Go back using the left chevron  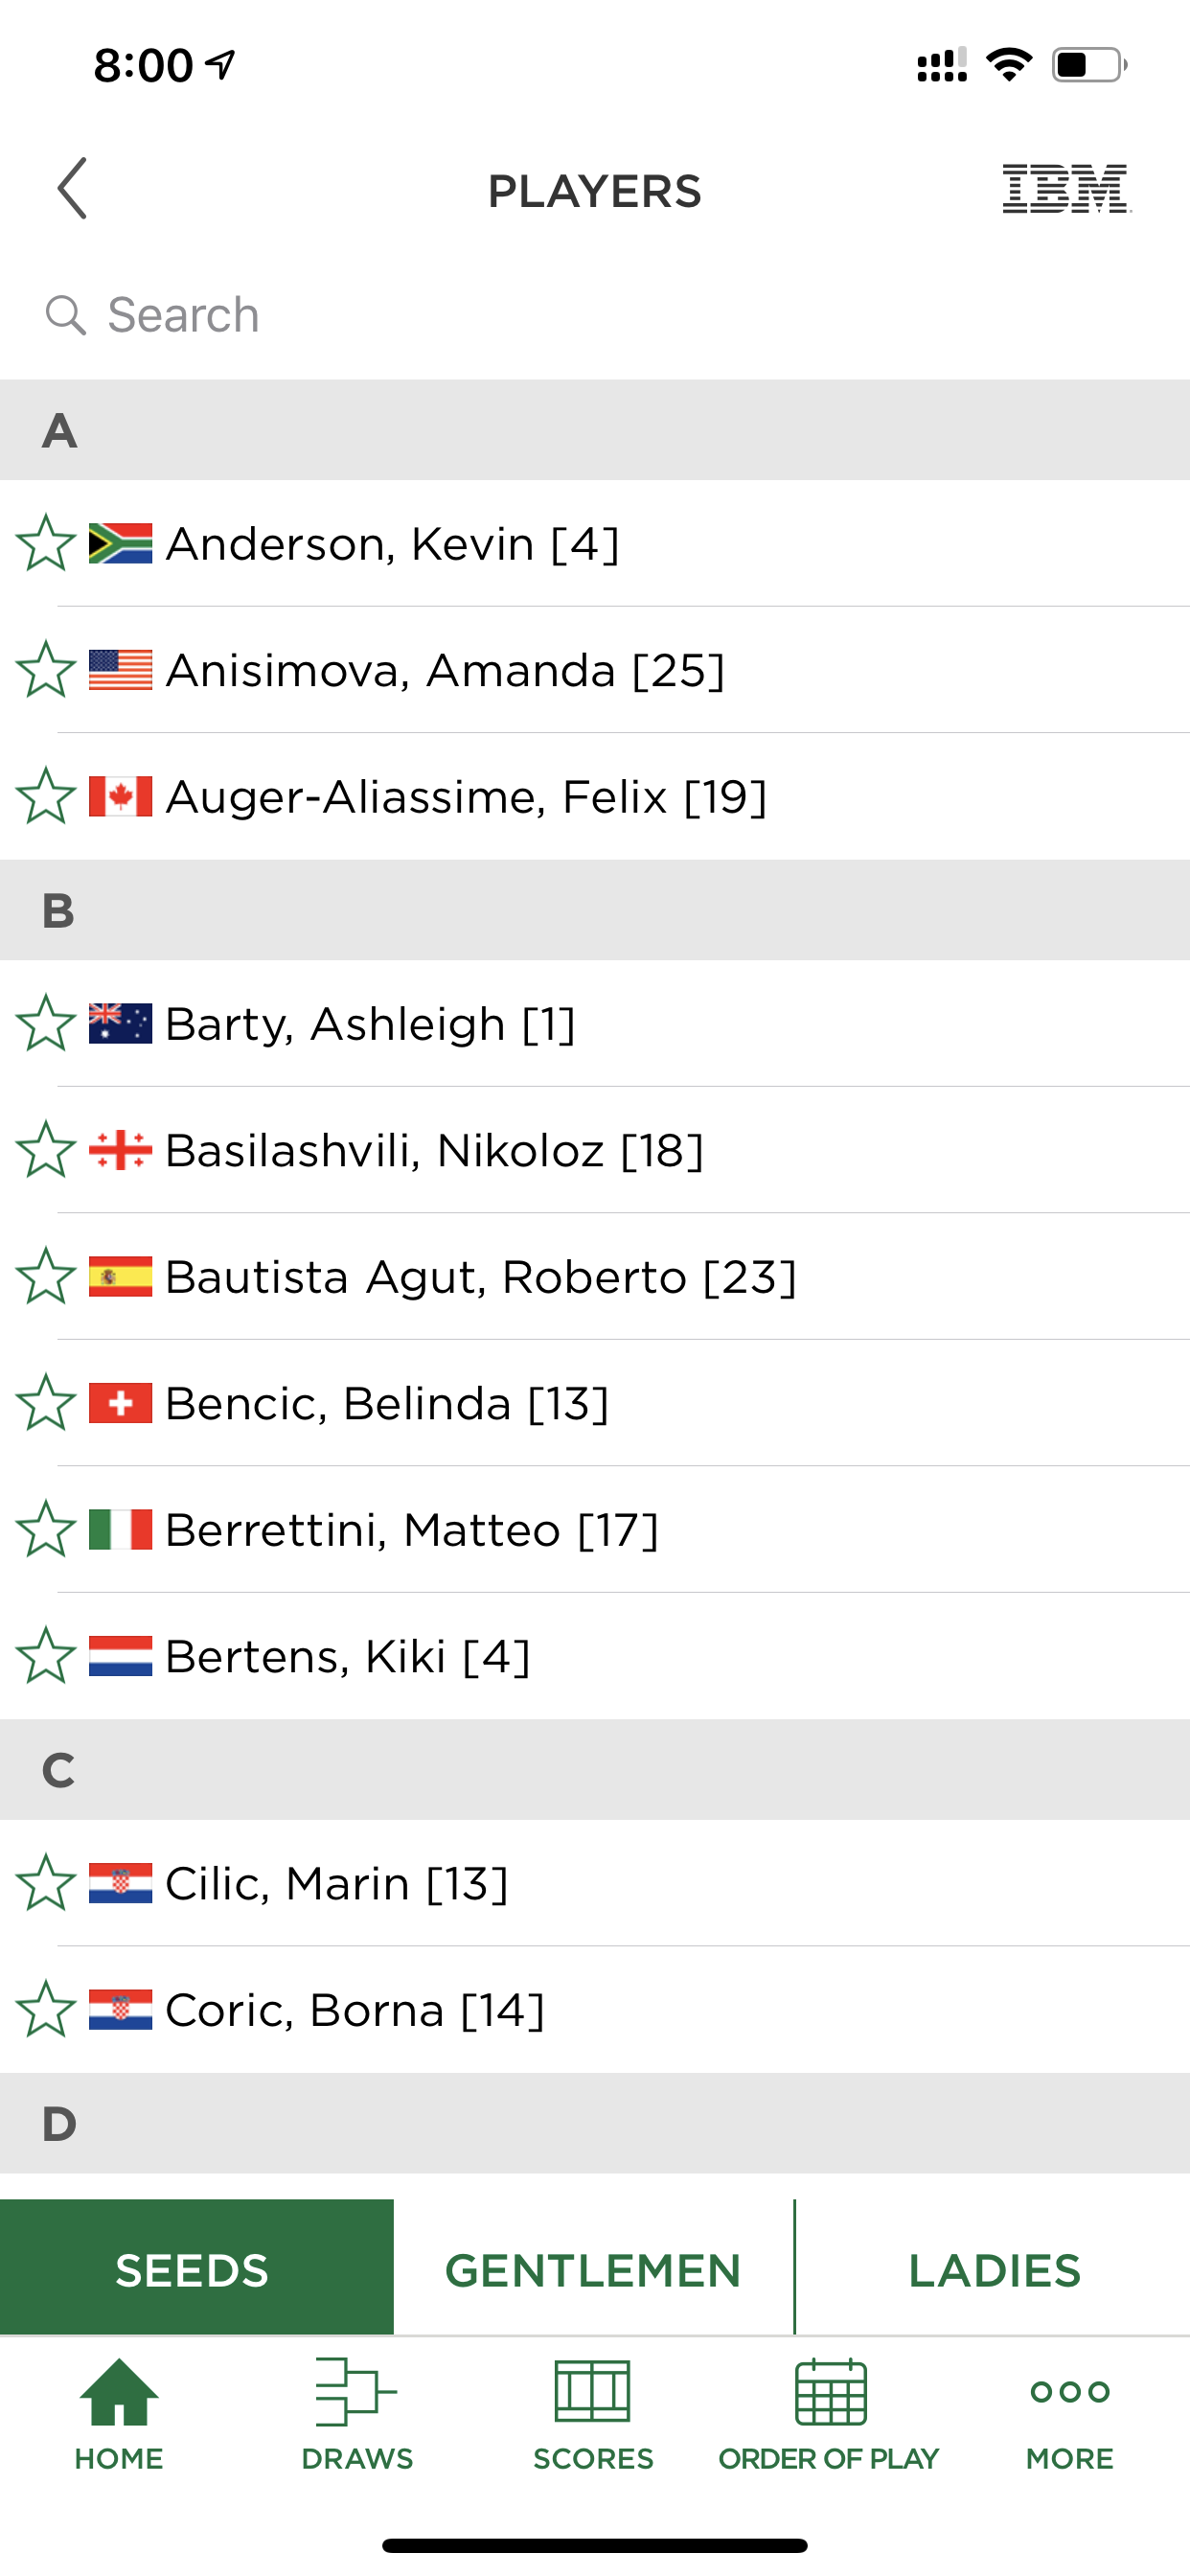[72, 188]
